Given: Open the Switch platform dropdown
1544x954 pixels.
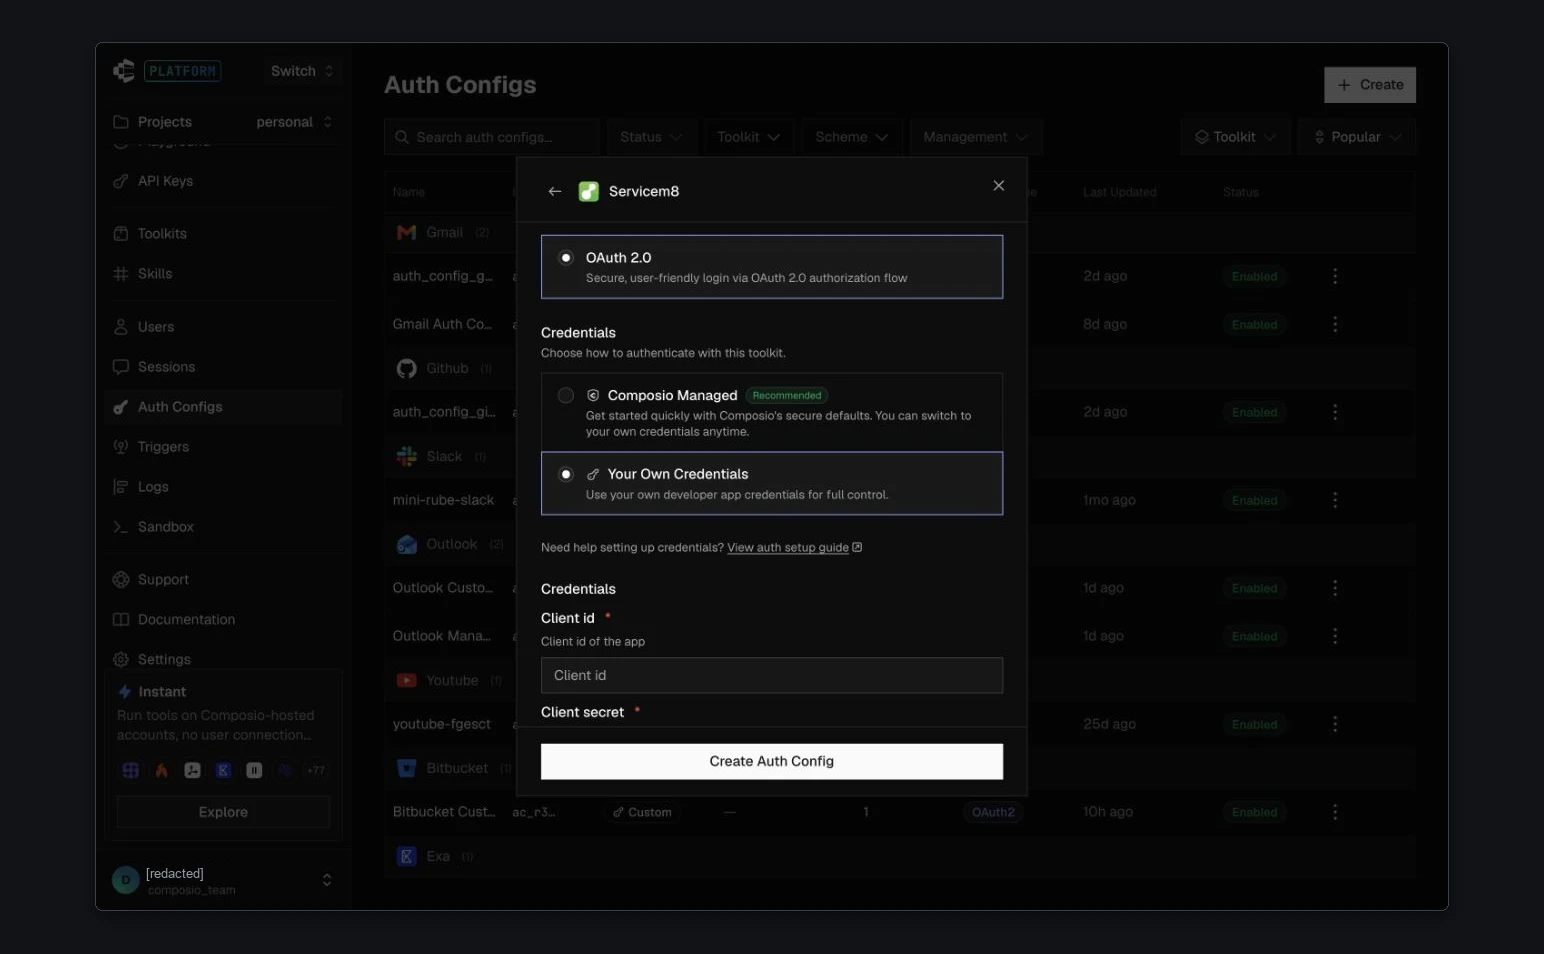Looking at the screenshot, I should point(301,71).
